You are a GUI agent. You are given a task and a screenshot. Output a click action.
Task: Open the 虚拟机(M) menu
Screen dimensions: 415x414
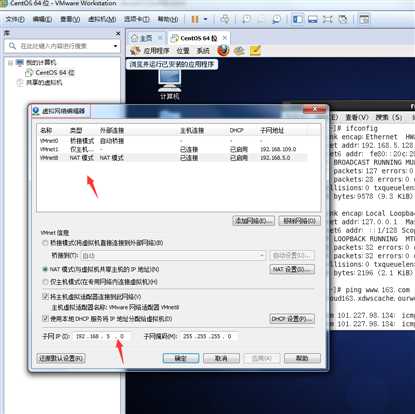(102, 19)
